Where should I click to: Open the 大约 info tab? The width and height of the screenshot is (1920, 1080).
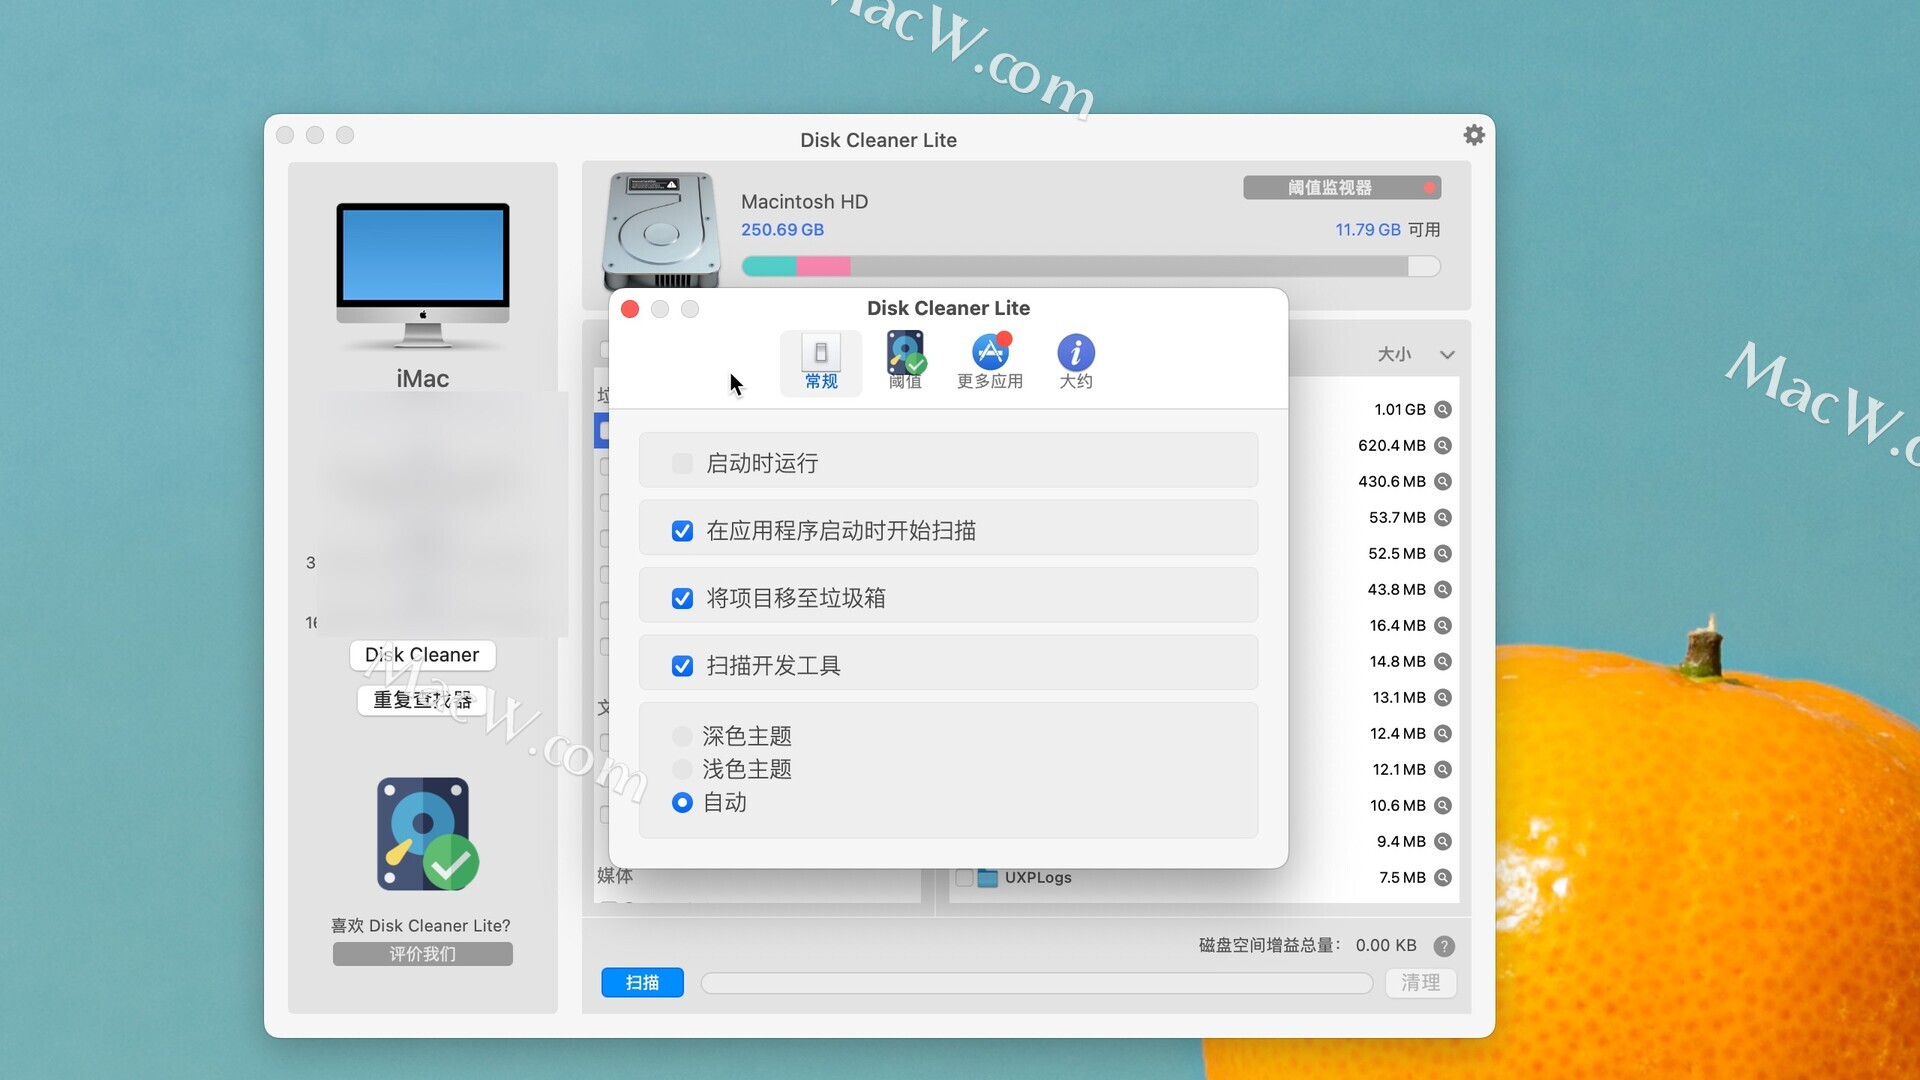click(x=1076, y=363)
